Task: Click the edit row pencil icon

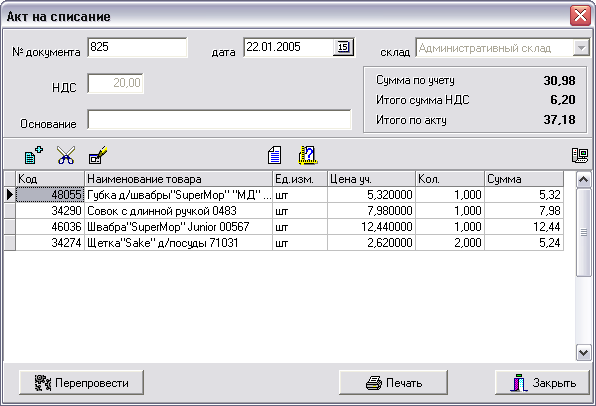Action: (x=98, y=155)
